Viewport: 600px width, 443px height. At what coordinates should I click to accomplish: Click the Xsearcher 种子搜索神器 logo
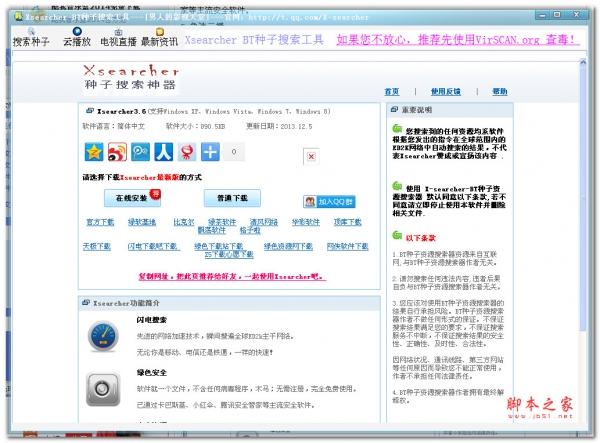click(x=131, y=78)
